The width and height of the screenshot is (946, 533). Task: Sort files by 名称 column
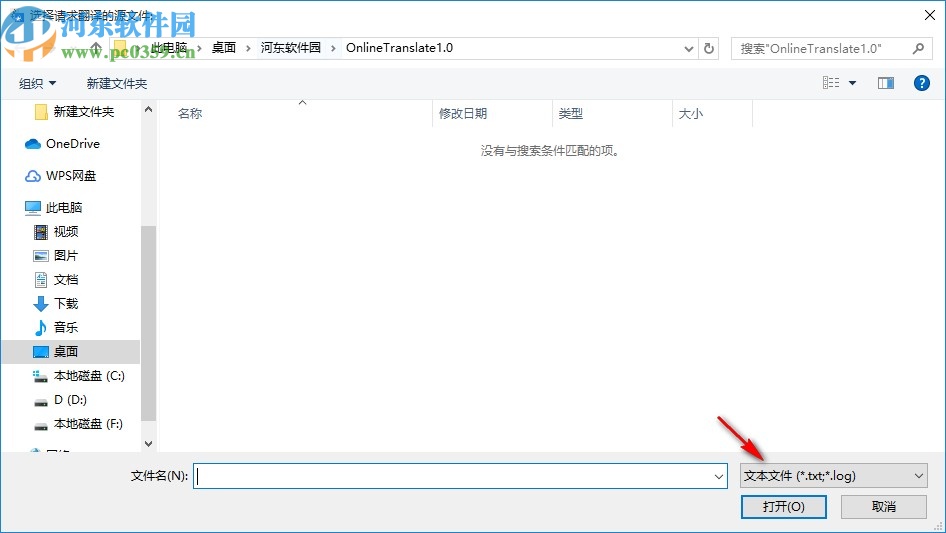[190, 113]
